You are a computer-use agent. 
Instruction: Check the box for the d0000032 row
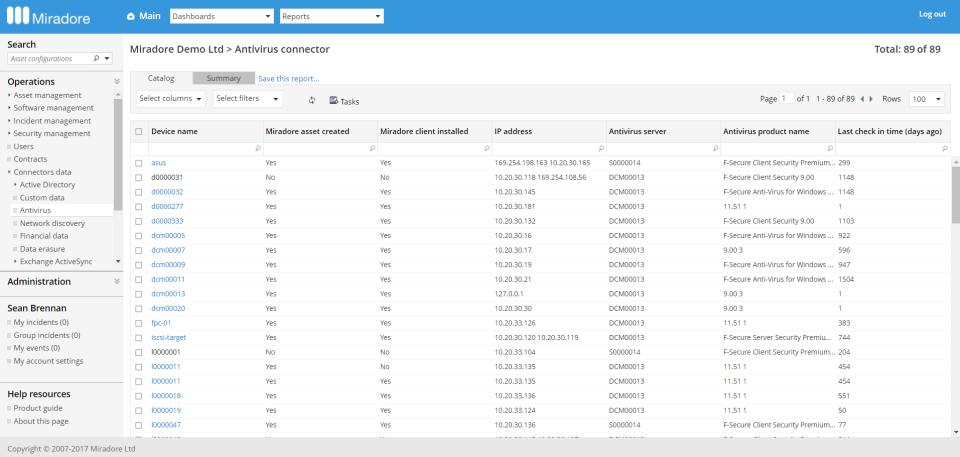(138, 192)
